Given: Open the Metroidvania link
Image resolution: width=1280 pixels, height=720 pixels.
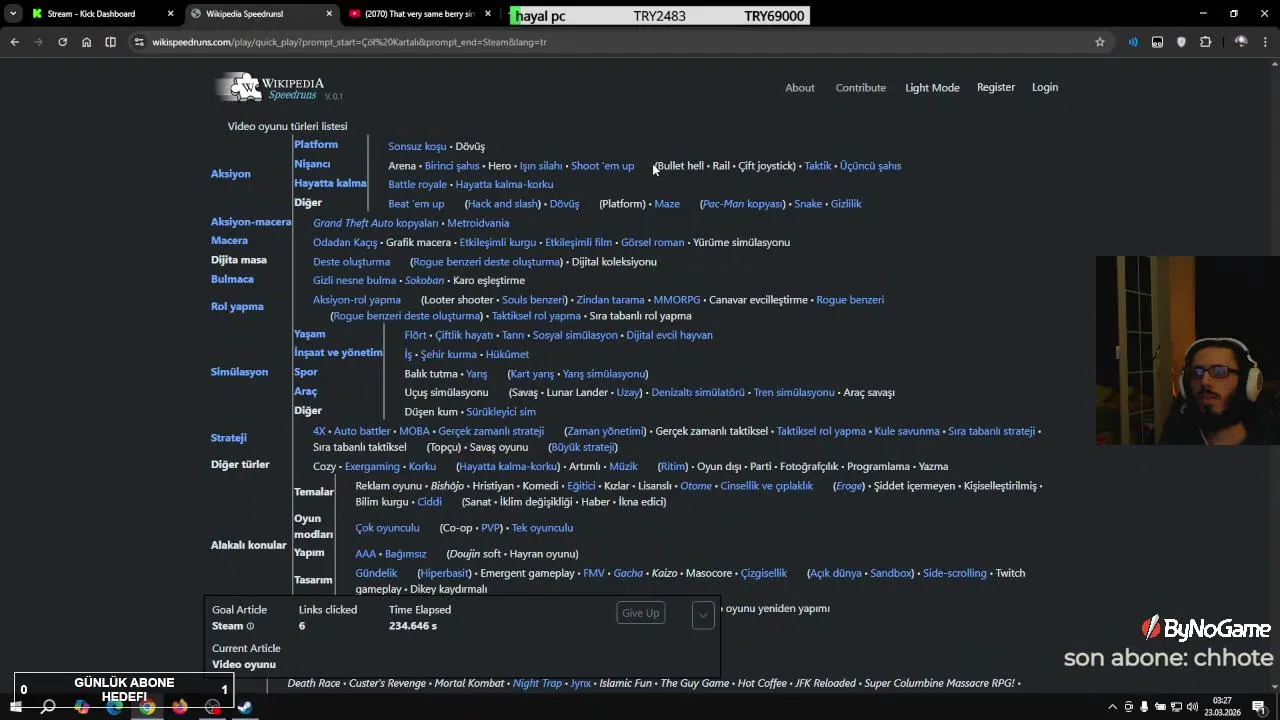Looking at the screenshot, I should tap(478, 223).
